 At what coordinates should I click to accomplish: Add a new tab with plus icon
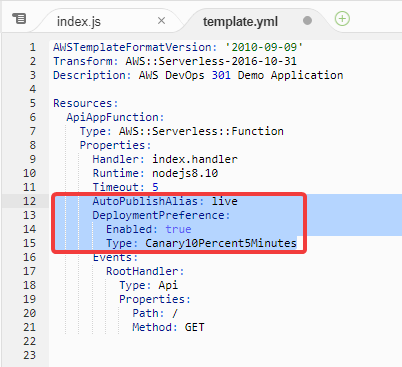click(342, 18)
